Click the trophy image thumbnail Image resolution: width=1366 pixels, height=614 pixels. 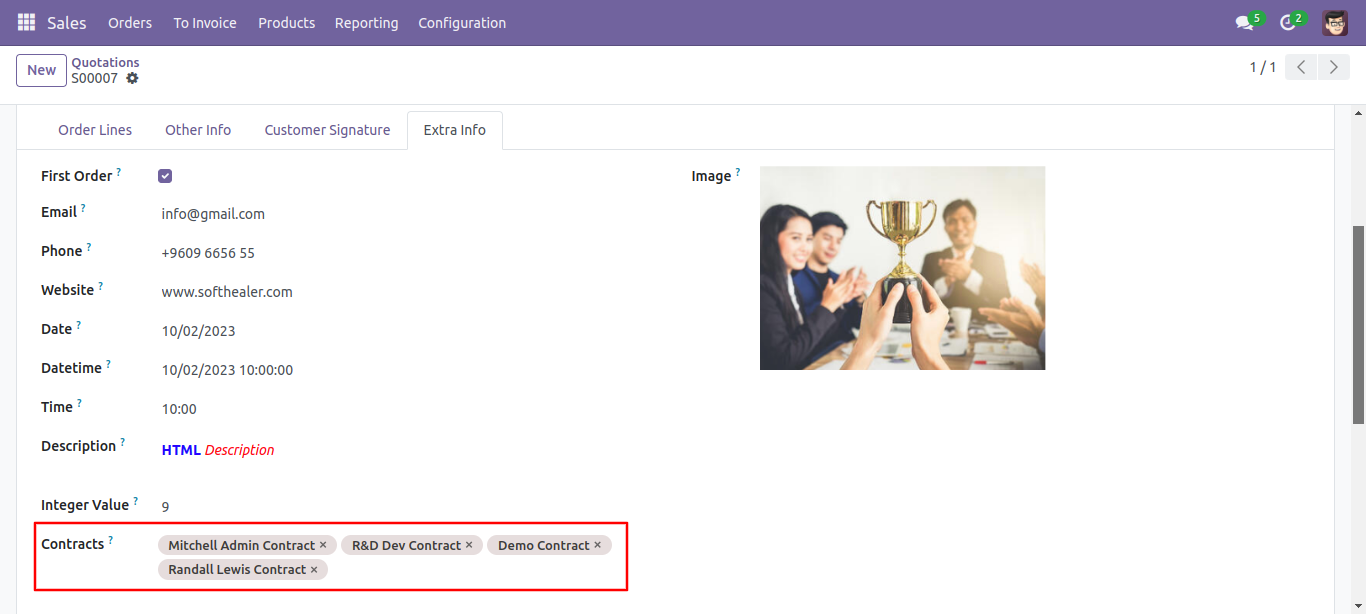[902, 268]
